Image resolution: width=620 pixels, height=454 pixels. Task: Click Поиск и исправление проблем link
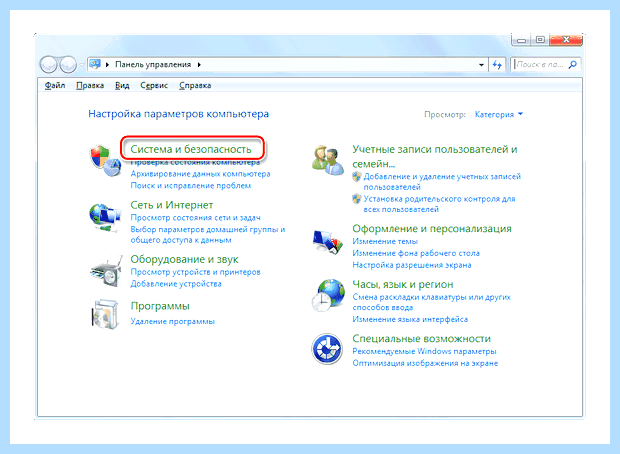(x=191, y=185)
